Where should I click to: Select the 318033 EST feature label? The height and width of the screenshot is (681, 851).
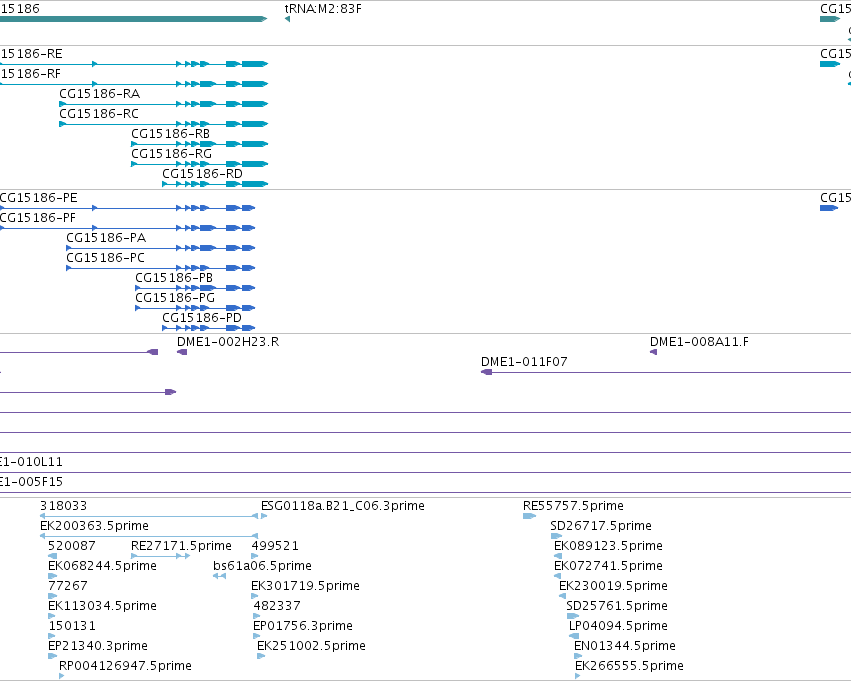click(x=63, y=506)
